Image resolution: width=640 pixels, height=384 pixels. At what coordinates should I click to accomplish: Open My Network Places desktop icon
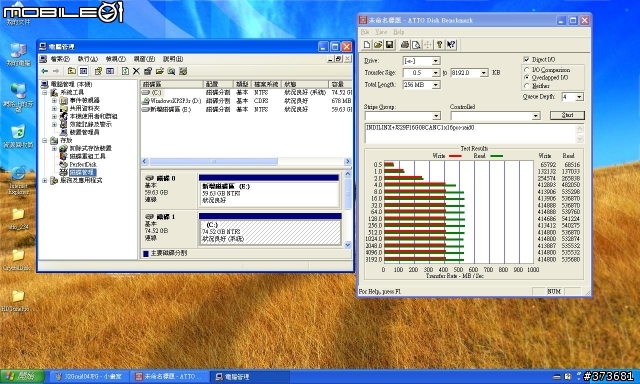tap(18, 97)
